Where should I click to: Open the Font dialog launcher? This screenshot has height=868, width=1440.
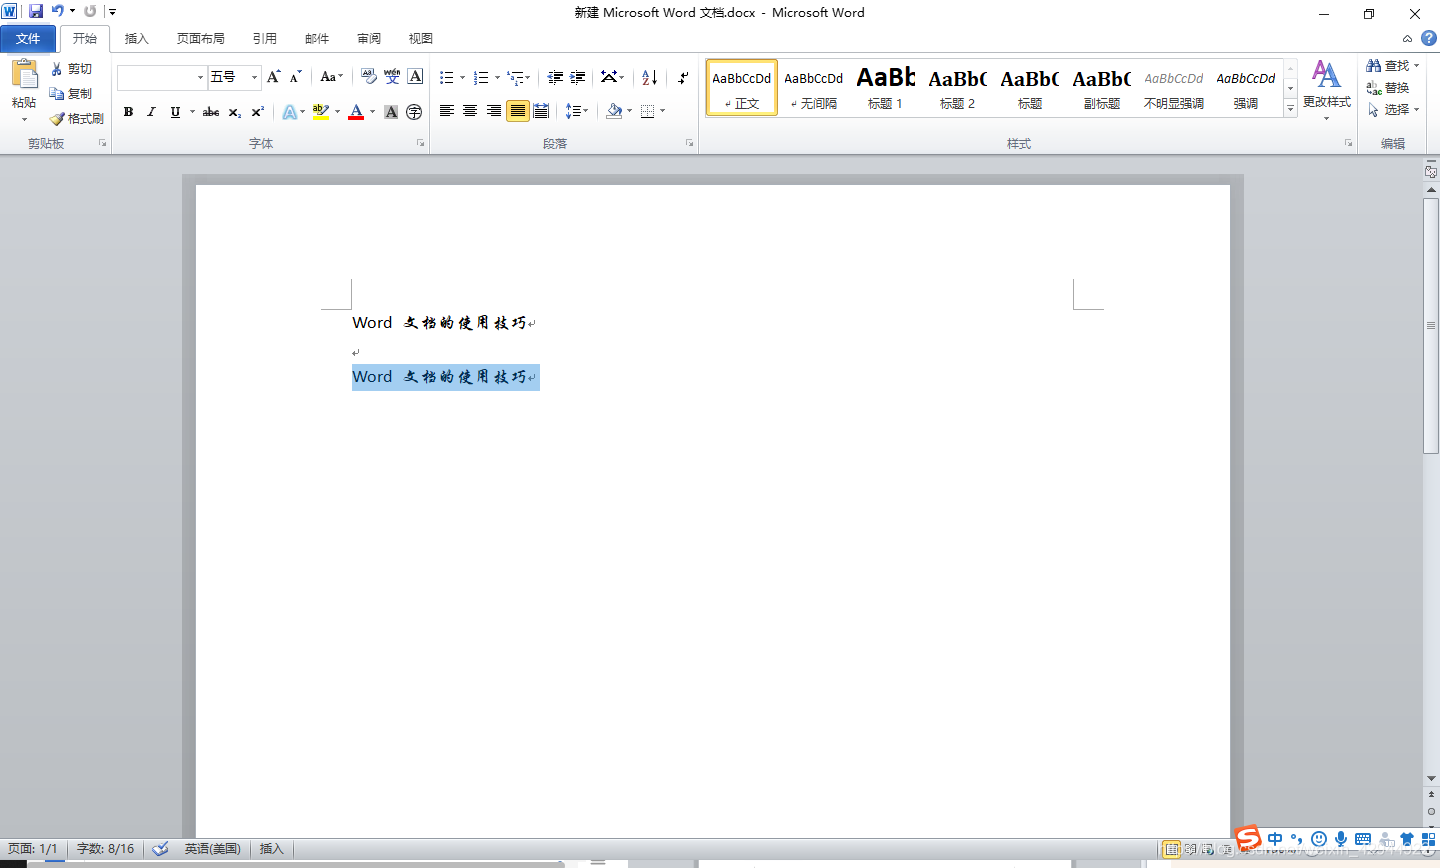point(420,144)
